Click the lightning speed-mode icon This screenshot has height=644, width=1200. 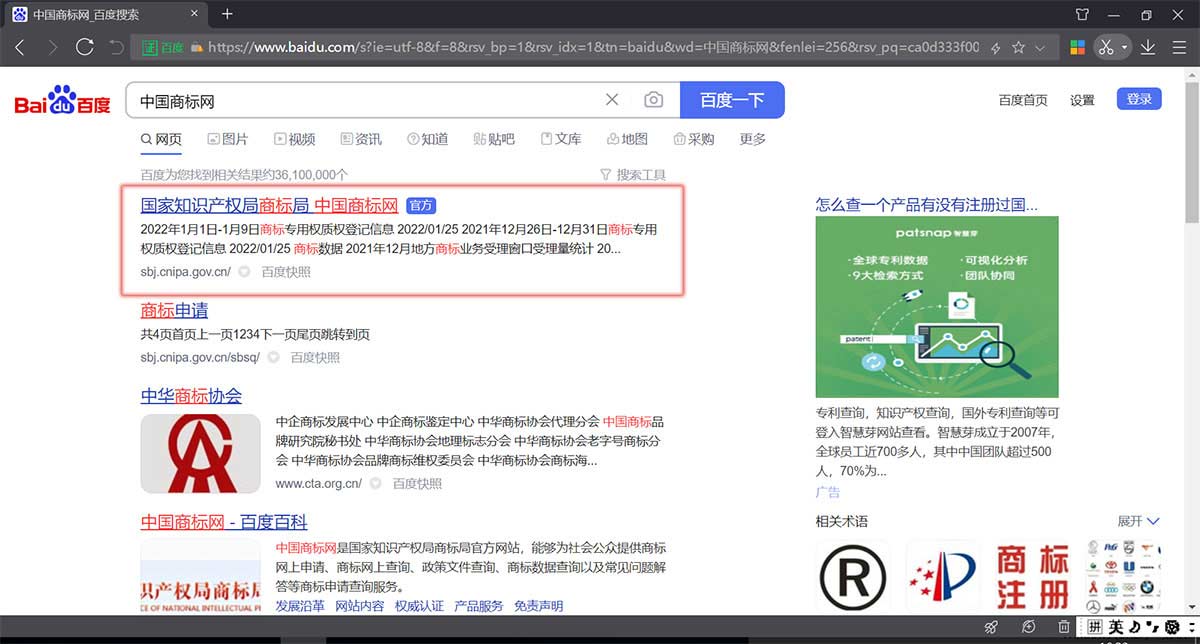995,47
